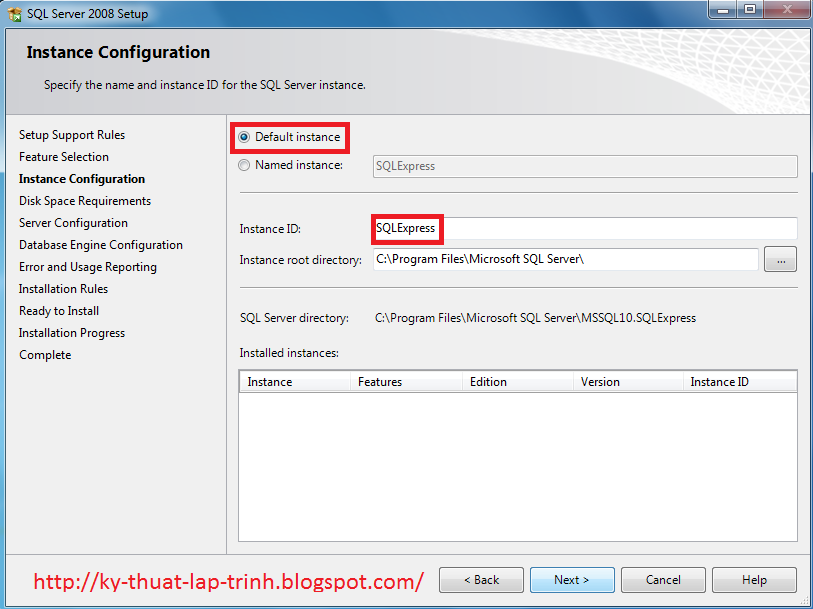Select Feature Selection step
The height and width of the screenshot is (609, 813).
(x=64, y=157)
